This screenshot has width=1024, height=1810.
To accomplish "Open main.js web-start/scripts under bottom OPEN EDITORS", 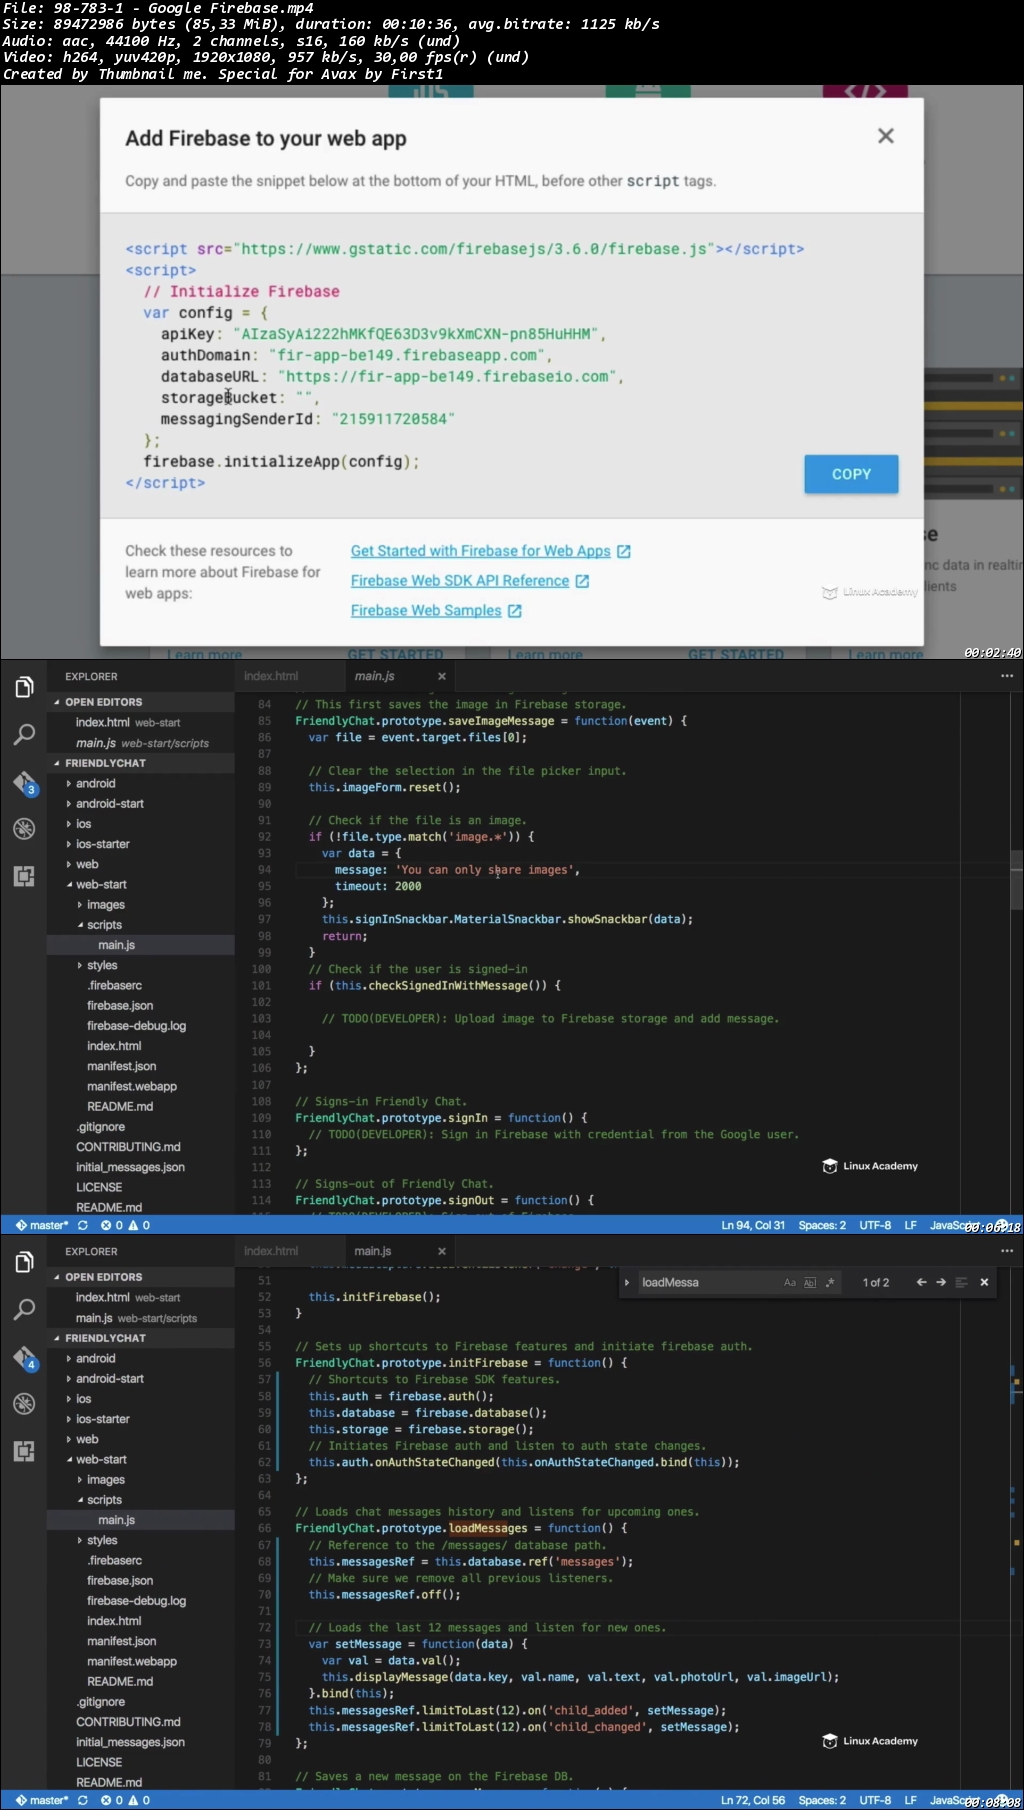I will pos(141,1318).
